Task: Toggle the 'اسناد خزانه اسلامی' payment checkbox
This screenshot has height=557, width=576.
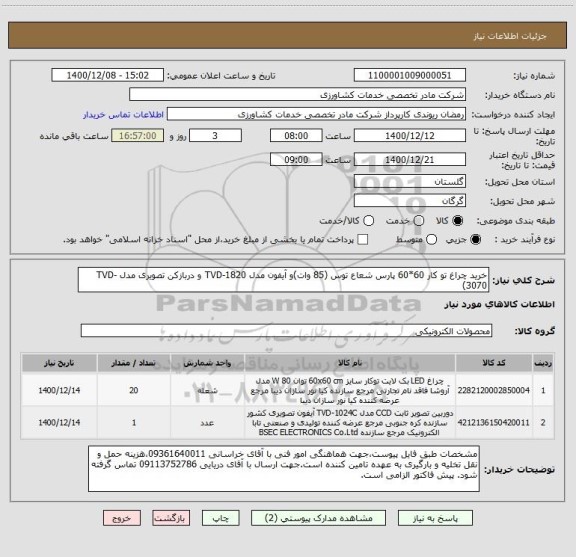Action: 363,240
